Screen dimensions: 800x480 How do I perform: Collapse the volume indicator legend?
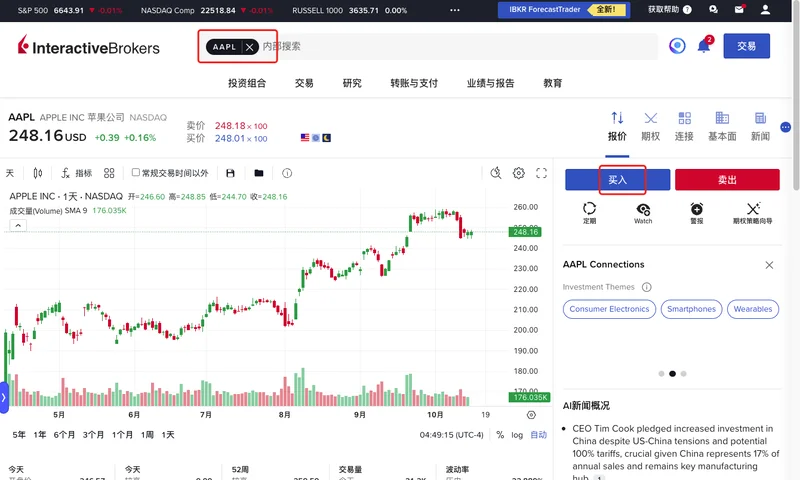click(18, 226)
